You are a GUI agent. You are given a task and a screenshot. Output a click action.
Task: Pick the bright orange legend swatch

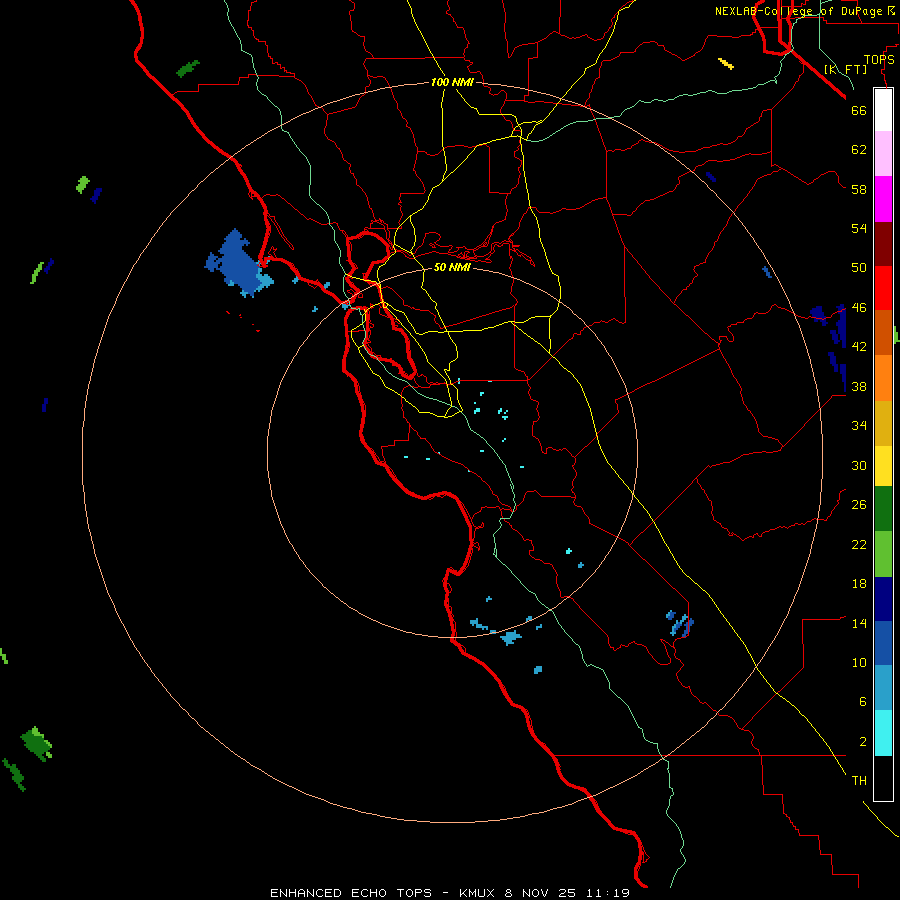point(883,378)
